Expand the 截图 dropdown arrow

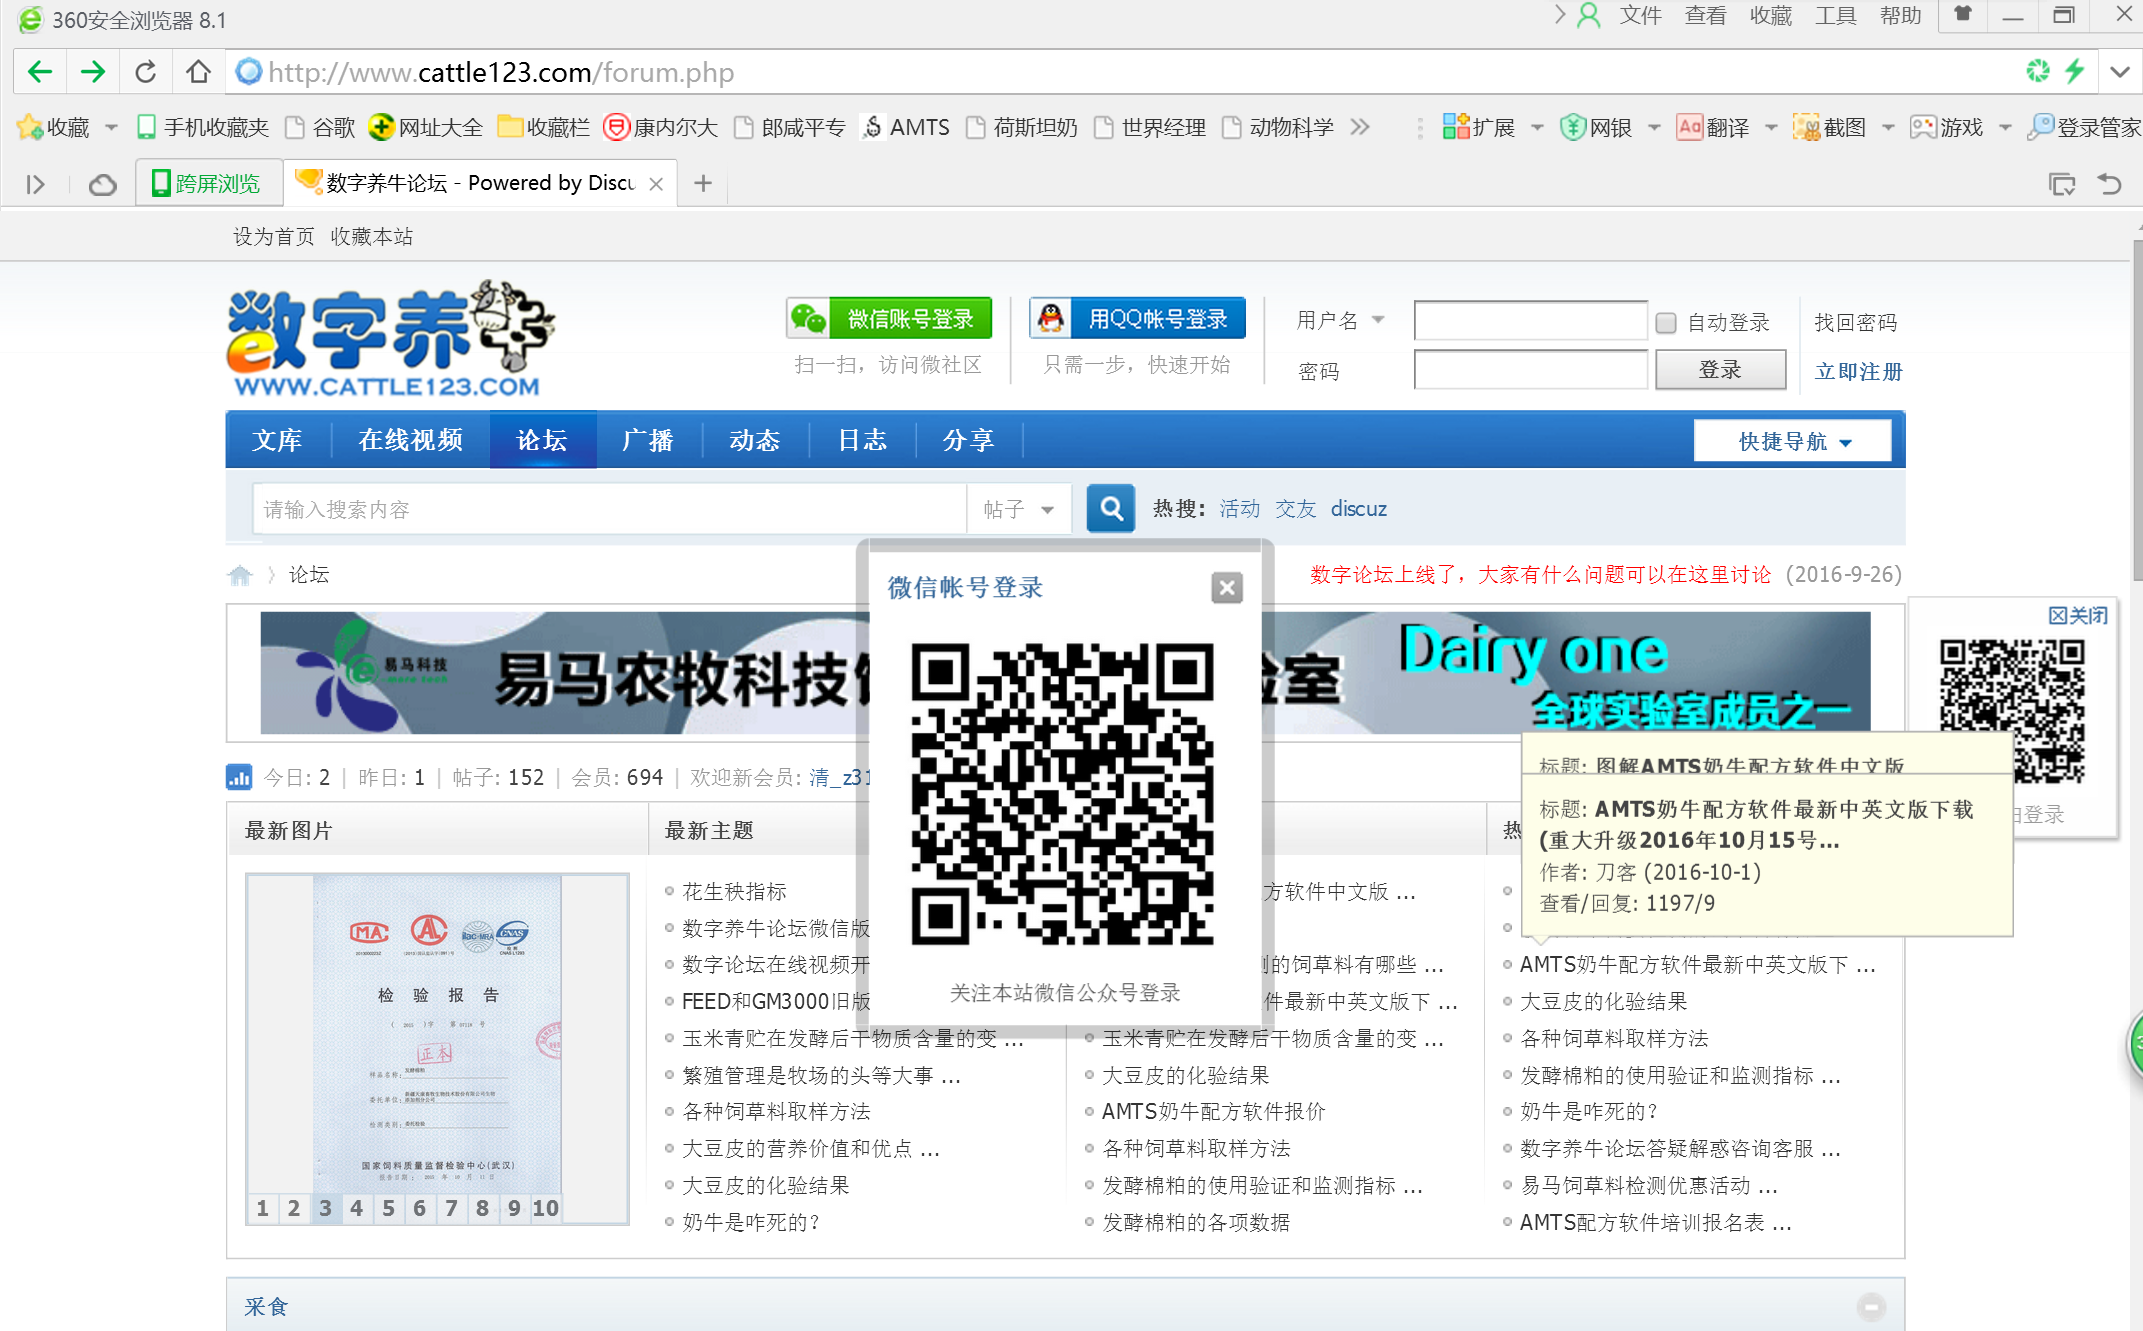[x=1889, y=128]
